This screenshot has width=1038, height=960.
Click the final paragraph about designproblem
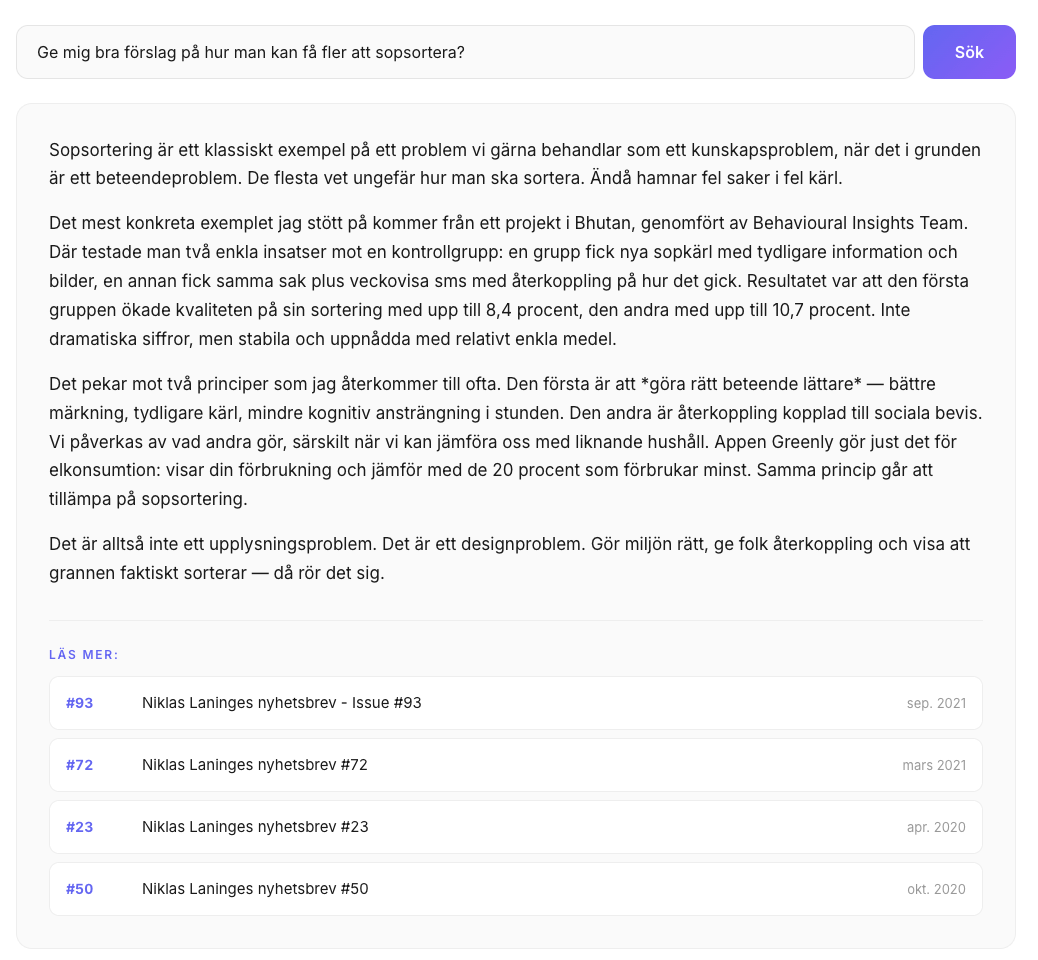coord(510,558)
